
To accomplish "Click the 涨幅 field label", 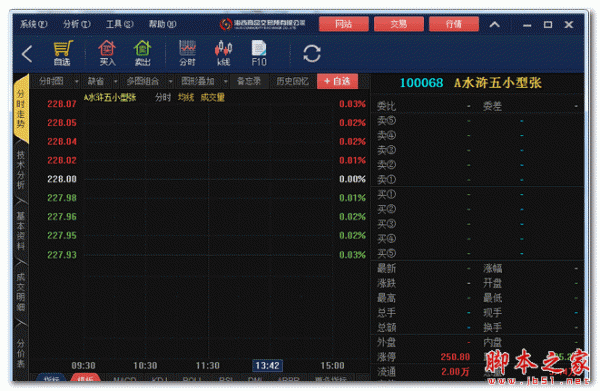I will click(492, 268).
